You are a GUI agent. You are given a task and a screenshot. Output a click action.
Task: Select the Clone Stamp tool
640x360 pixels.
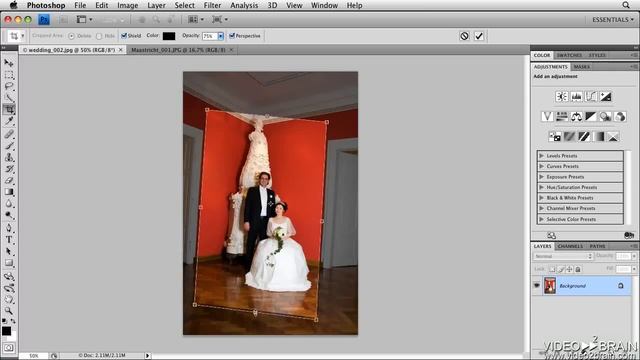[x=9, y=157]
